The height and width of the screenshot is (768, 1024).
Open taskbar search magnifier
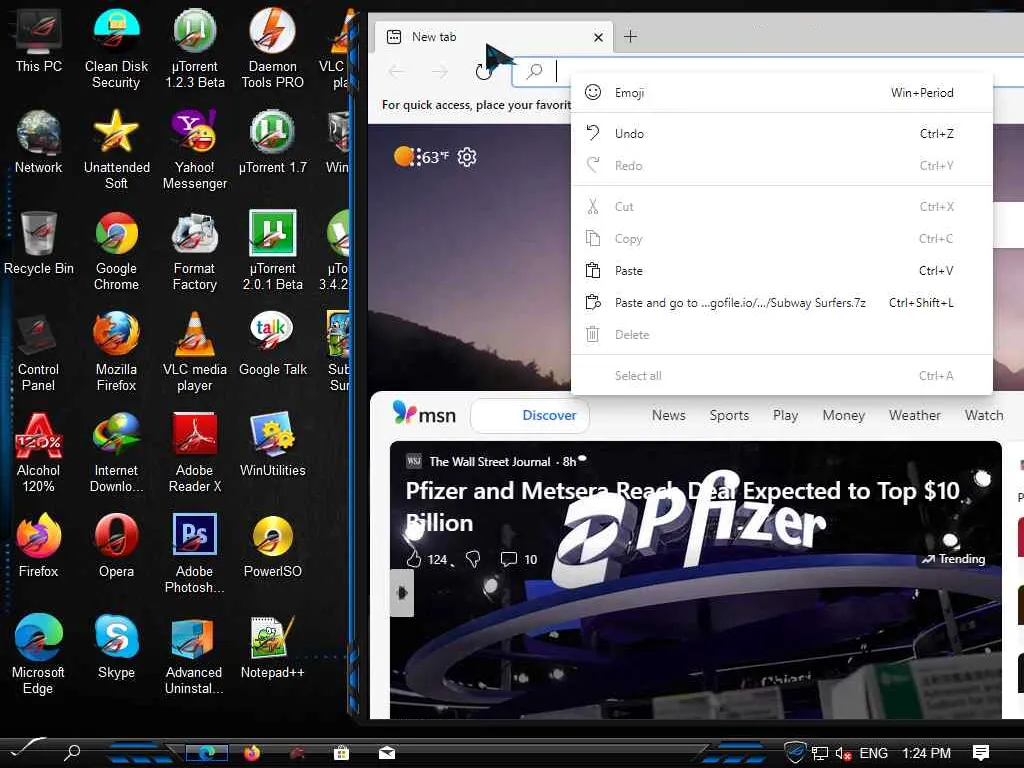72,752
